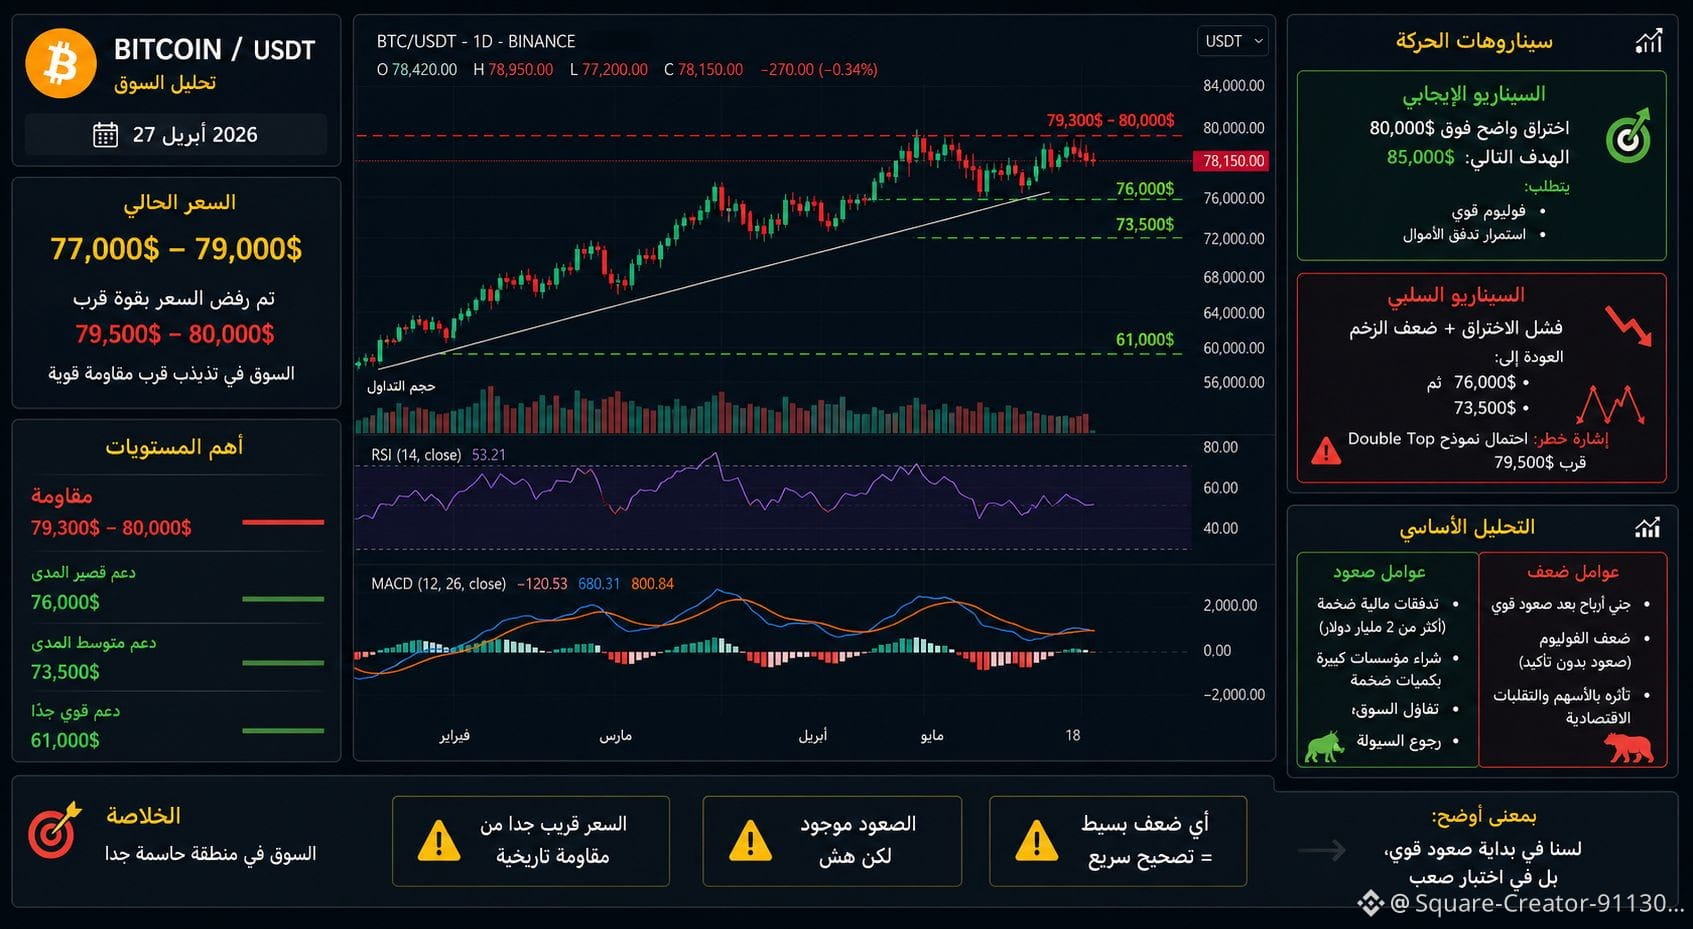Click green line swatch beside 76,000$ support
The height and width of the screenshot is (929, 1693).
tap(283, 599)
